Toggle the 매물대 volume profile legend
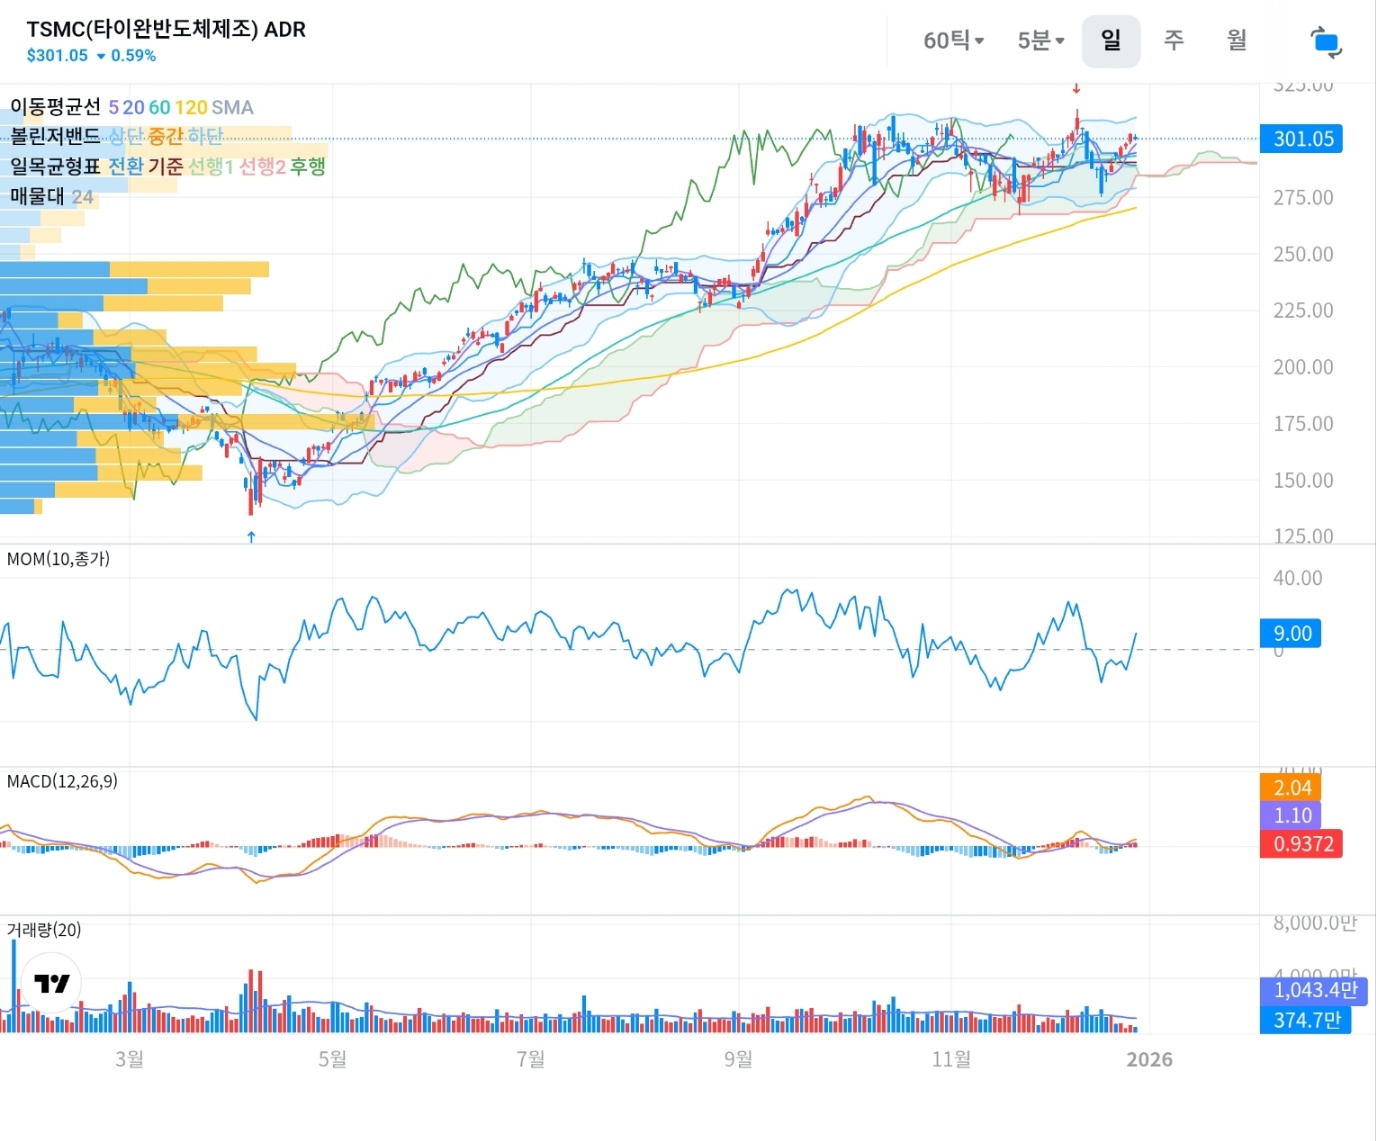 [37, 196]
